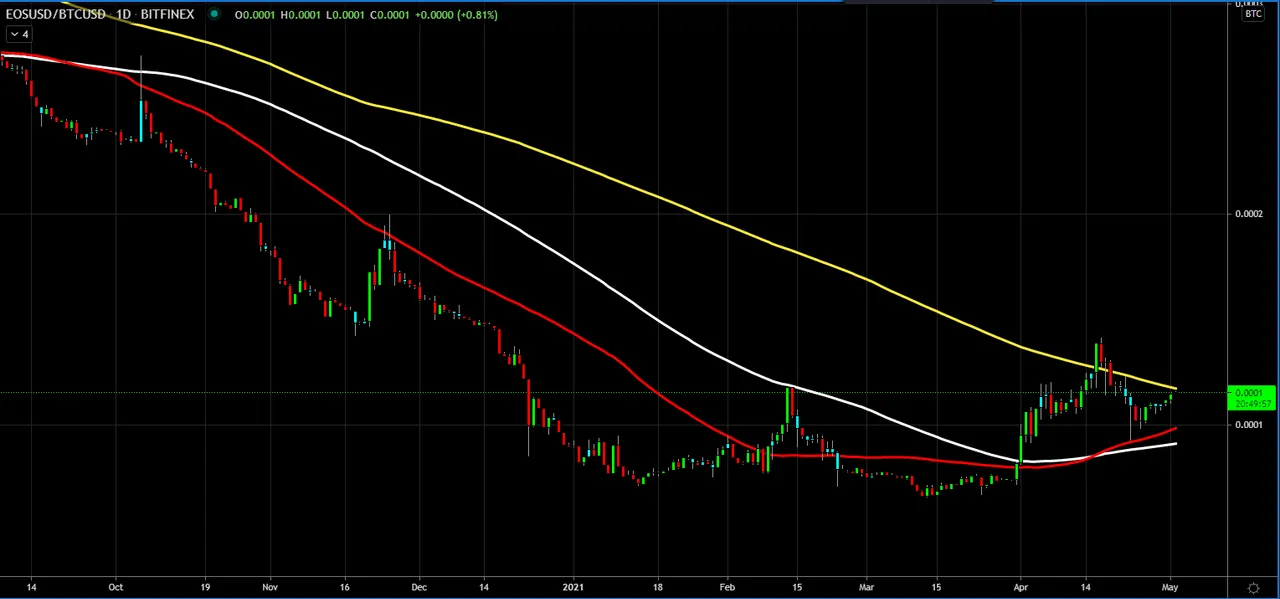Click the 2021 label on time axis
Image resolution: width=1280 pixels, height=599 pixels.
pos(573,587)
